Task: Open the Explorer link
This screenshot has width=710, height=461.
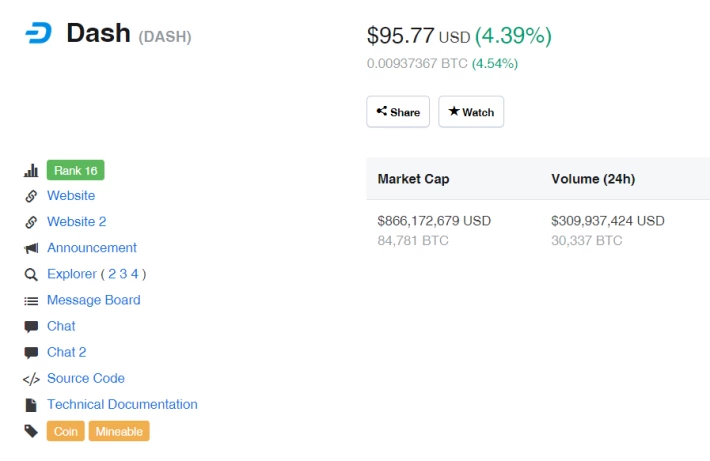Action: pyautogui.click(x=72, y=274)
